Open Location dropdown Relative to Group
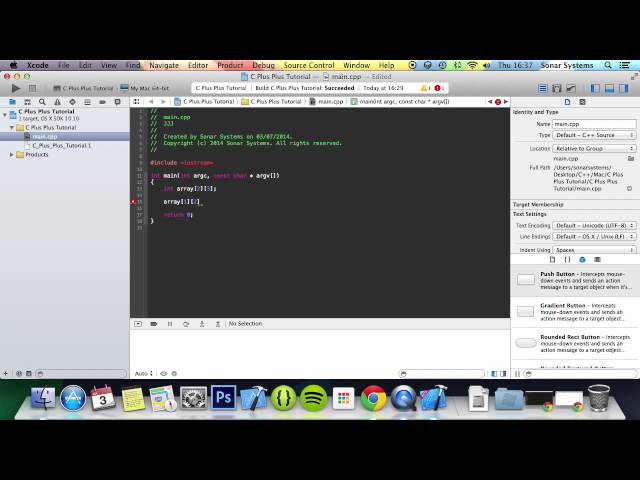 click(x=594, y=149)
